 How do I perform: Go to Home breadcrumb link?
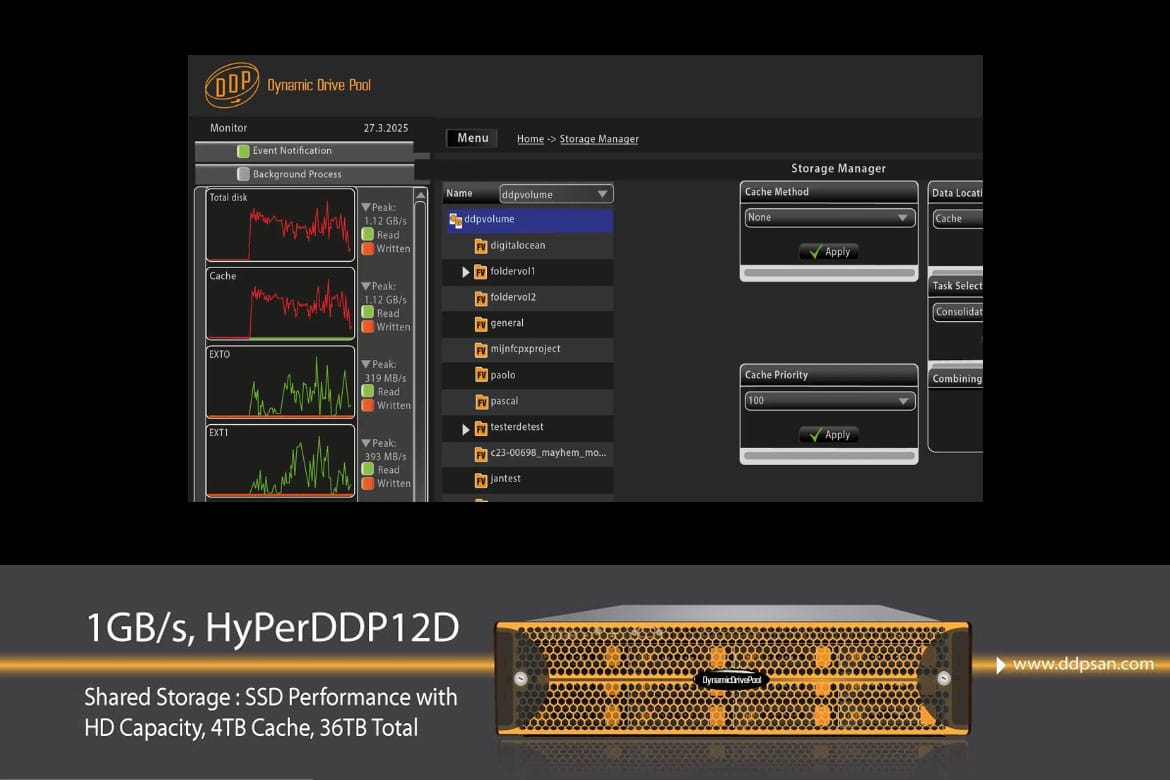click(x=530, y=140)
